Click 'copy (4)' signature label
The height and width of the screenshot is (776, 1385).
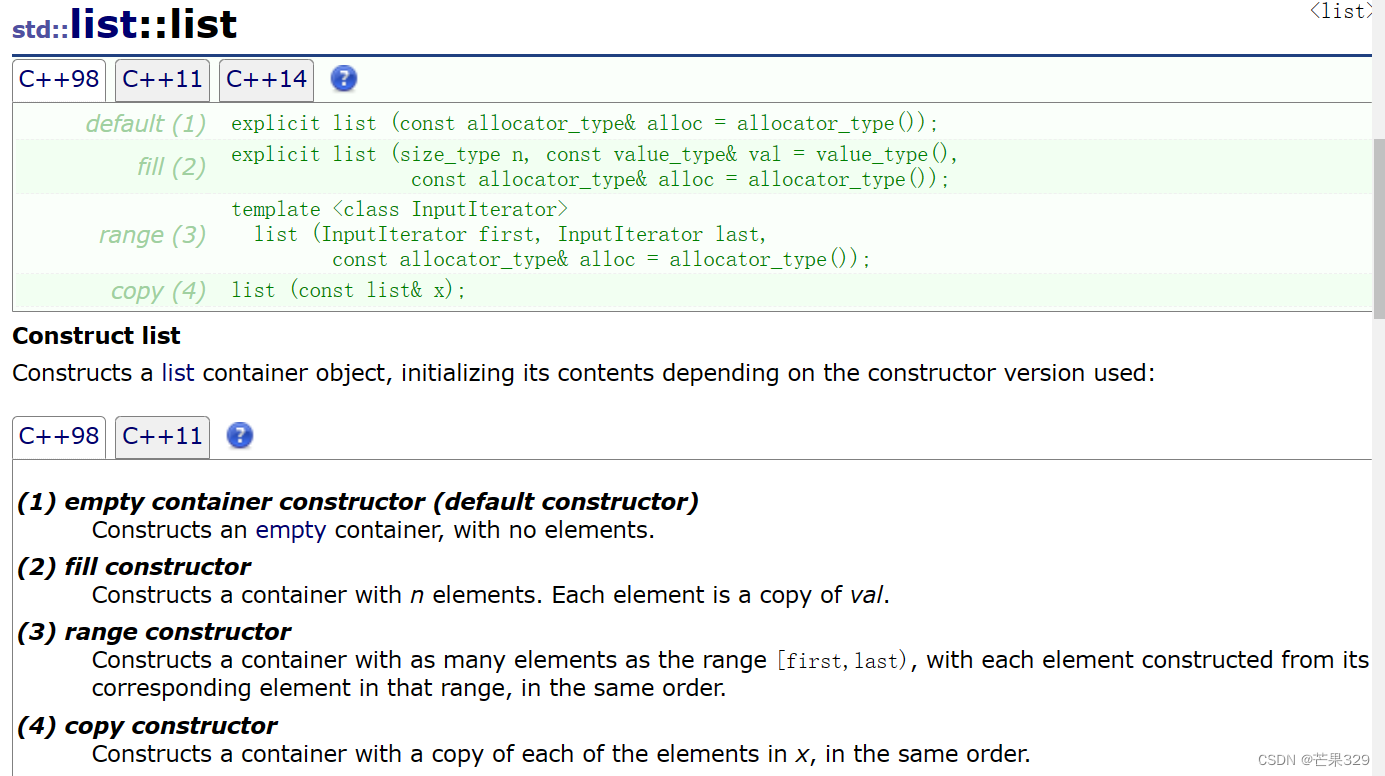(x=159, y=291)
